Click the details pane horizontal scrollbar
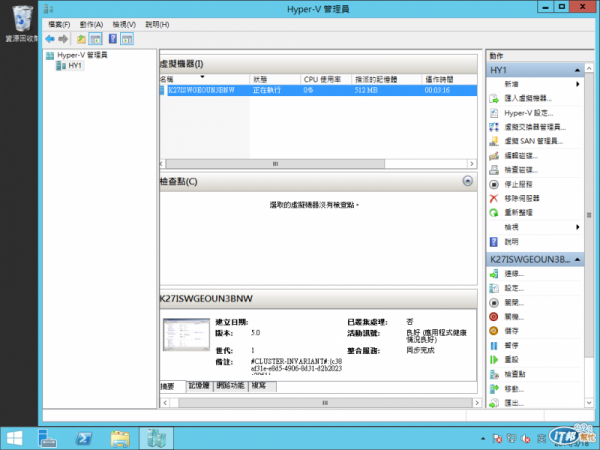 pyautogui.click(x=325, y=403)
